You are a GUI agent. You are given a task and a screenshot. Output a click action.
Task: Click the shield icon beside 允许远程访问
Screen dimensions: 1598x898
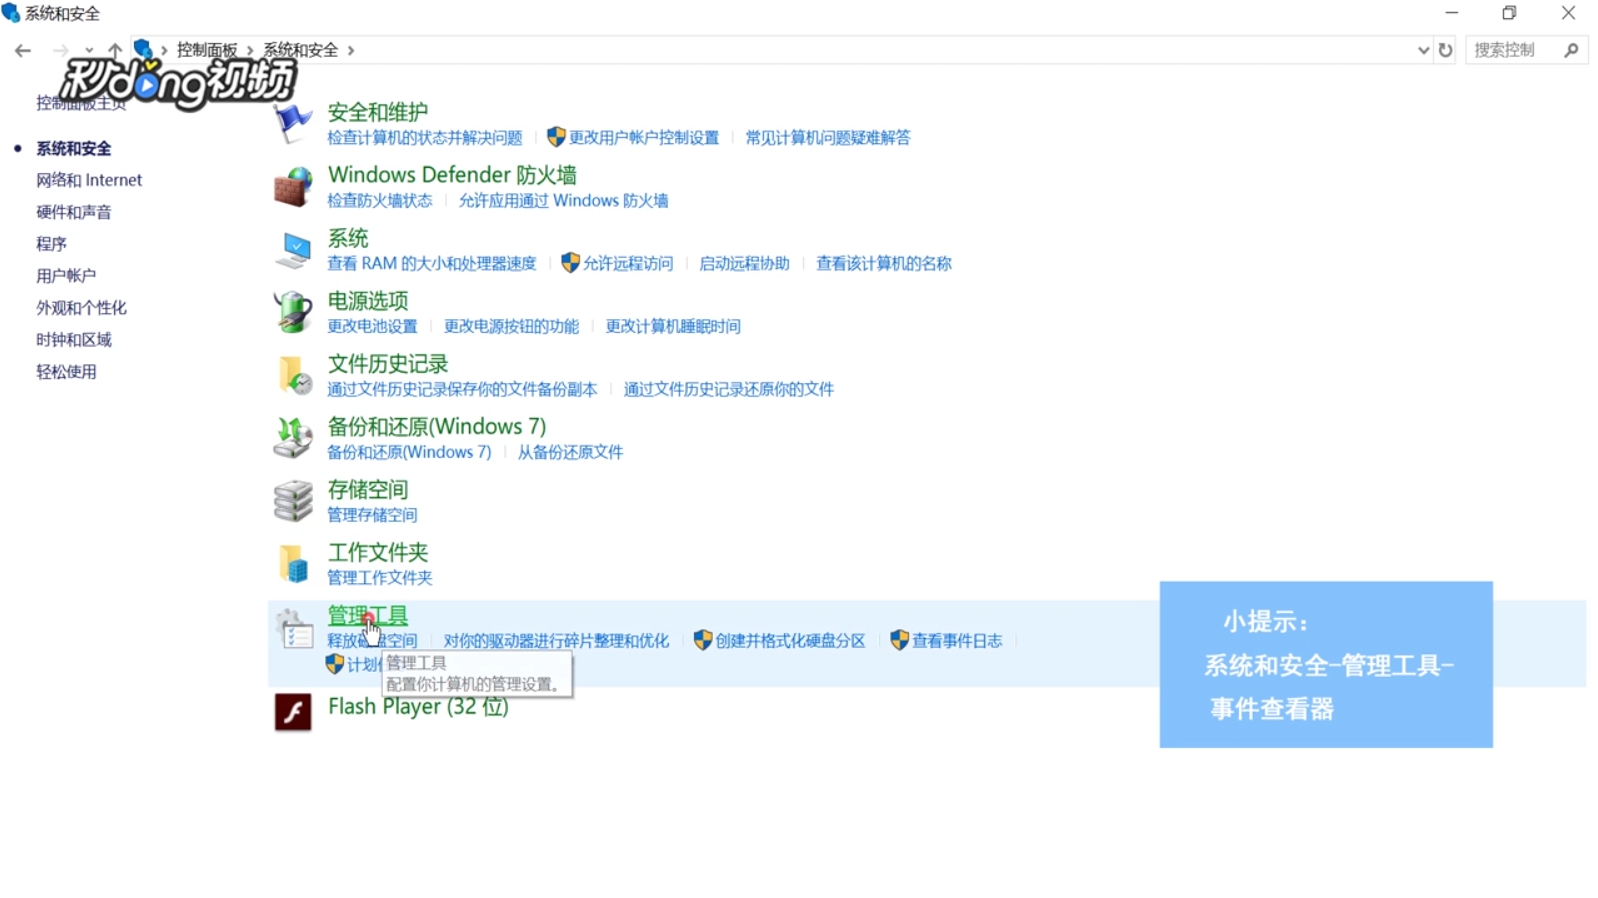pos(570,263)
